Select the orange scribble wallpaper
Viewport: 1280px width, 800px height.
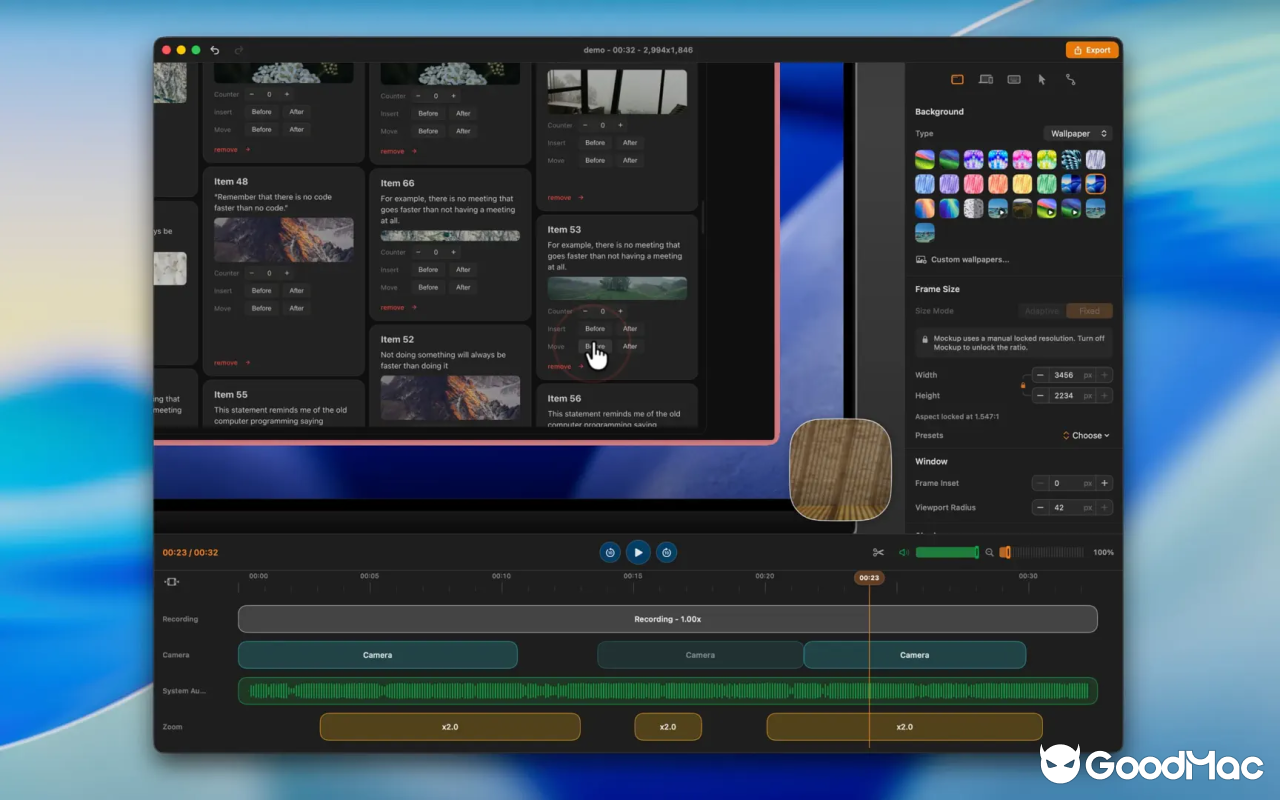coord(998,184)
